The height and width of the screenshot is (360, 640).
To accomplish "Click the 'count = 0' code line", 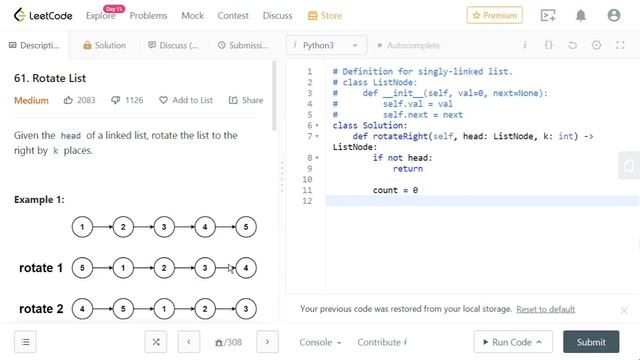I will click(395, 190).
